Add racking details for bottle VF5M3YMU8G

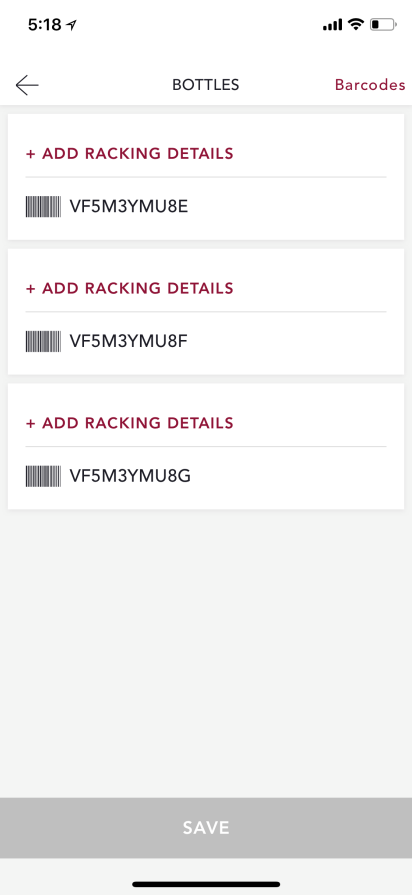coord(130,422)
